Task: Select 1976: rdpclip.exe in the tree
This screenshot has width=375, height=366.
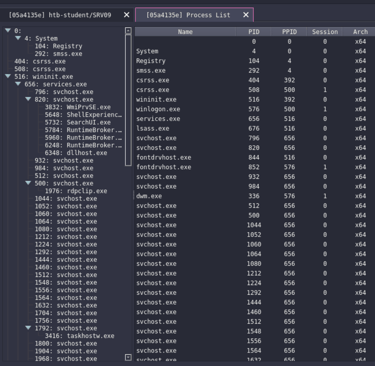Action: pyautogui.click(x=76, y=191)
